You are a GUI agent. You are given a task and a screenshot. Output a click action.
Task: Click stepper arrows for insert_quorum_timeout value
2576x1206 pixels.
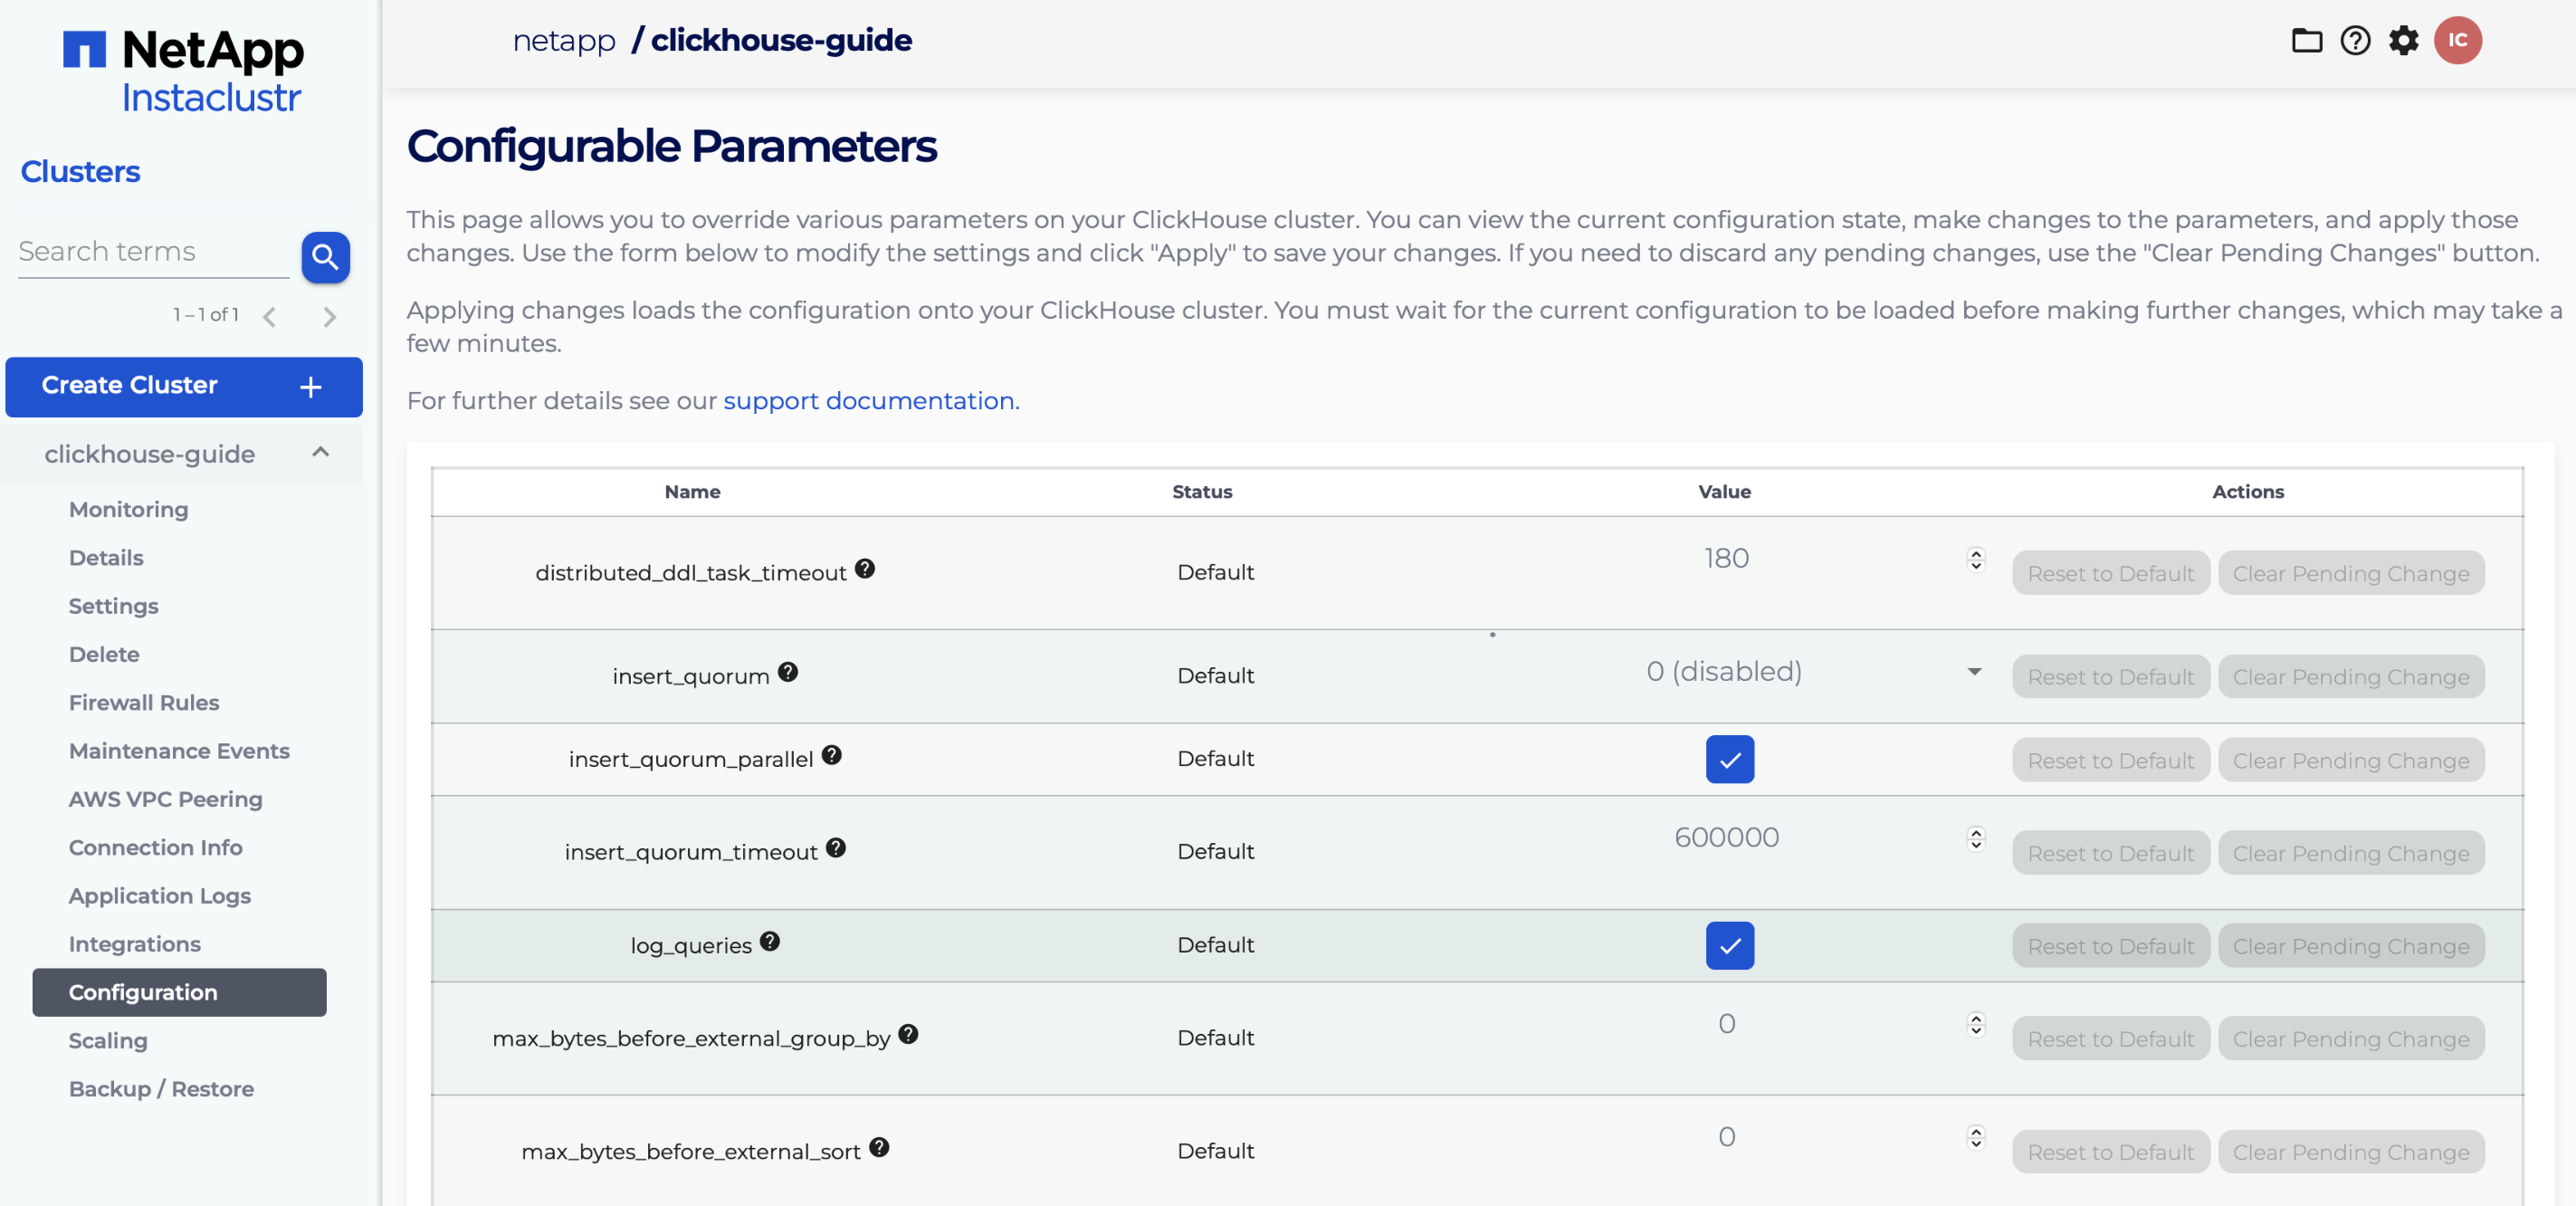pyautogui.click(x=1975, y=838)
